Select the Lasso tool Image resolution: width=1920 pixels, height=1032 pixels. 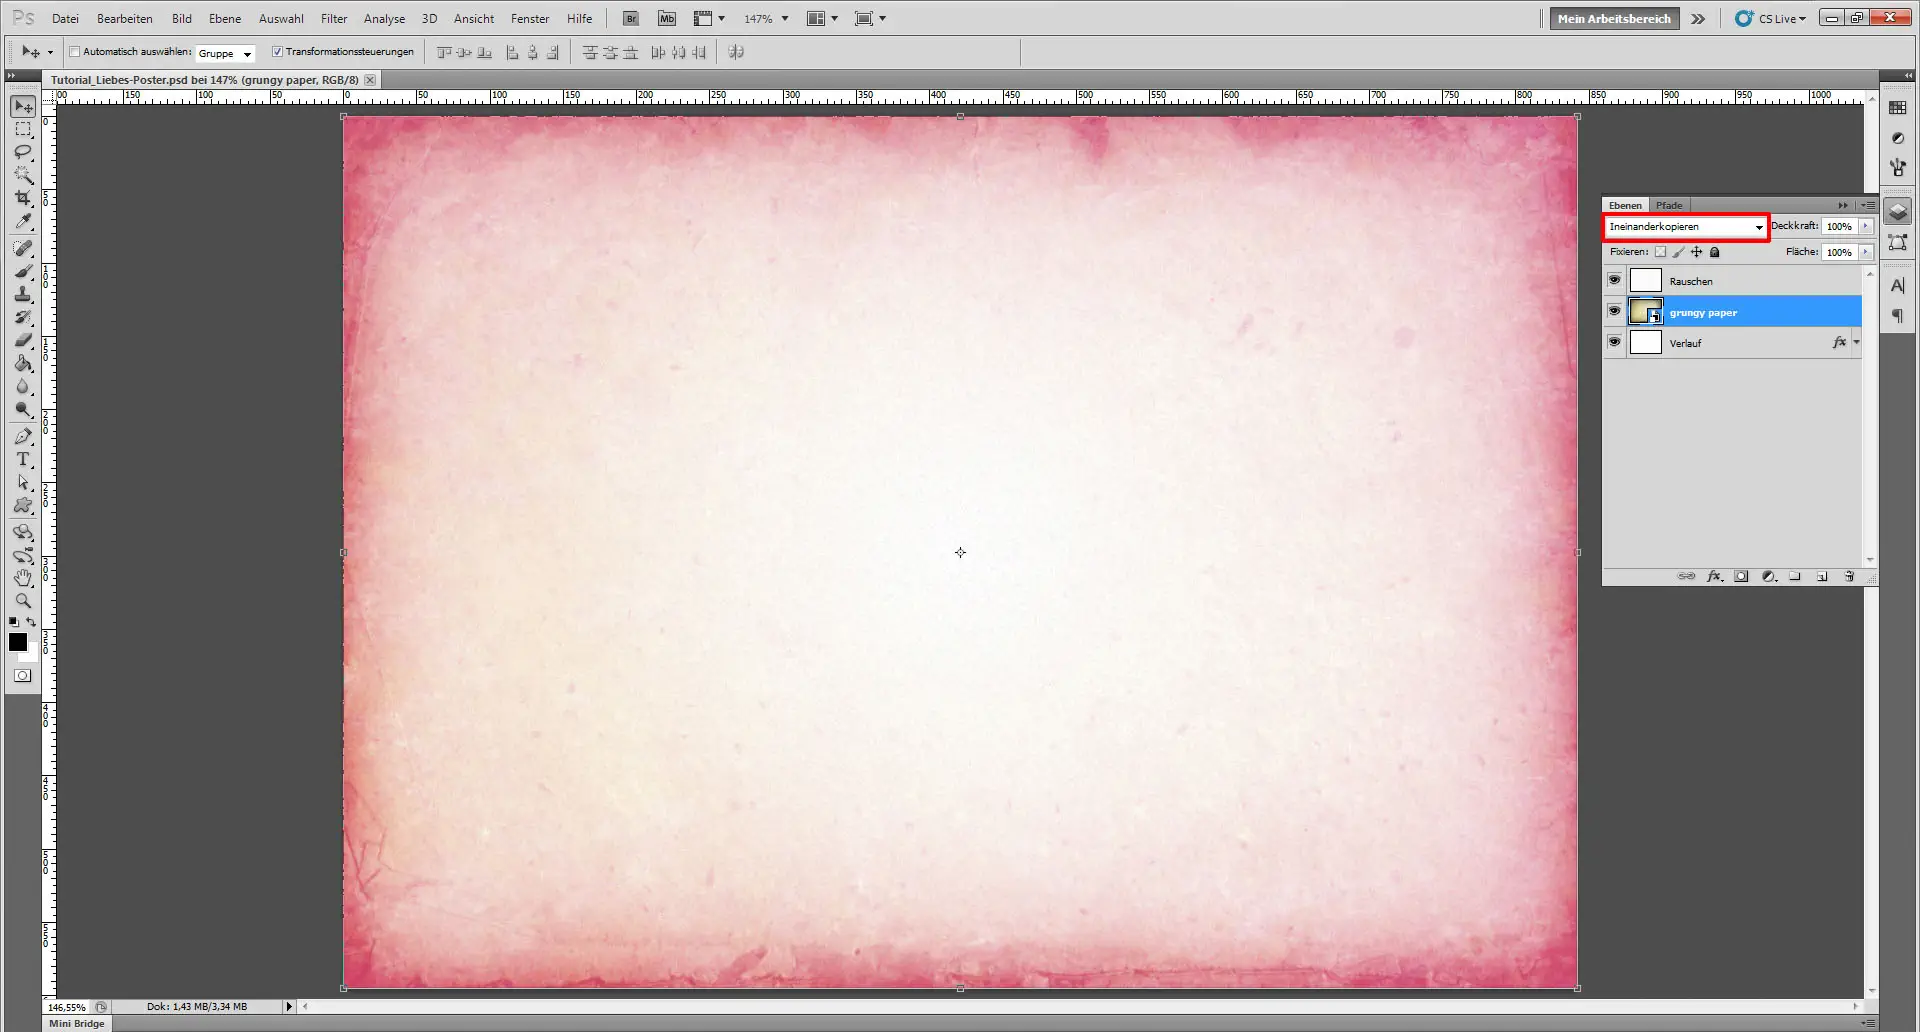point(23,152)
